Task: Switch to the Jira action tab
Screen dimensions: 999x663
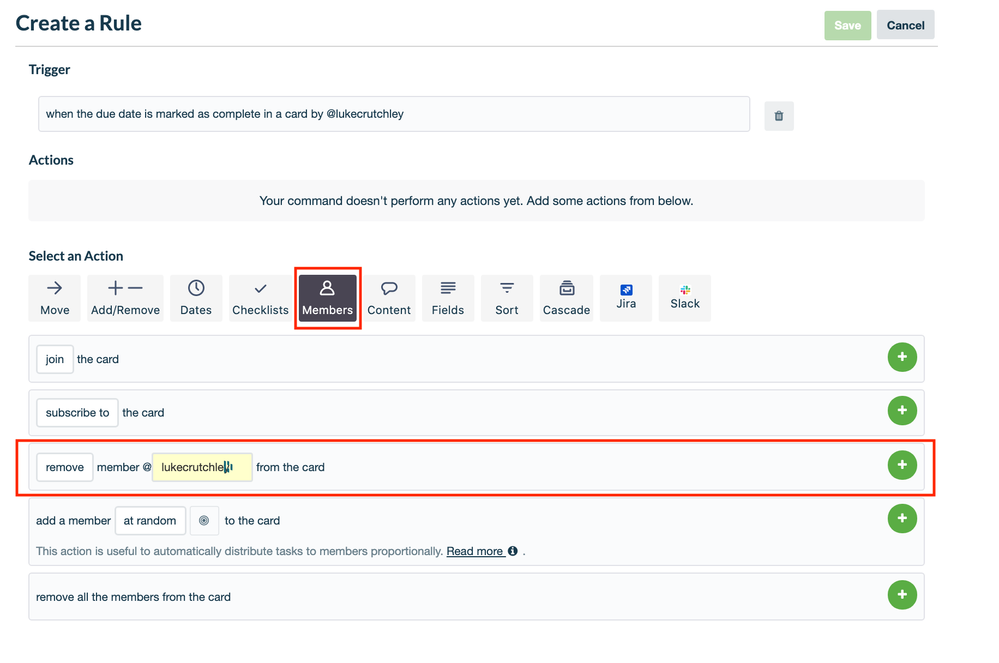Action: tap(626, 297)
